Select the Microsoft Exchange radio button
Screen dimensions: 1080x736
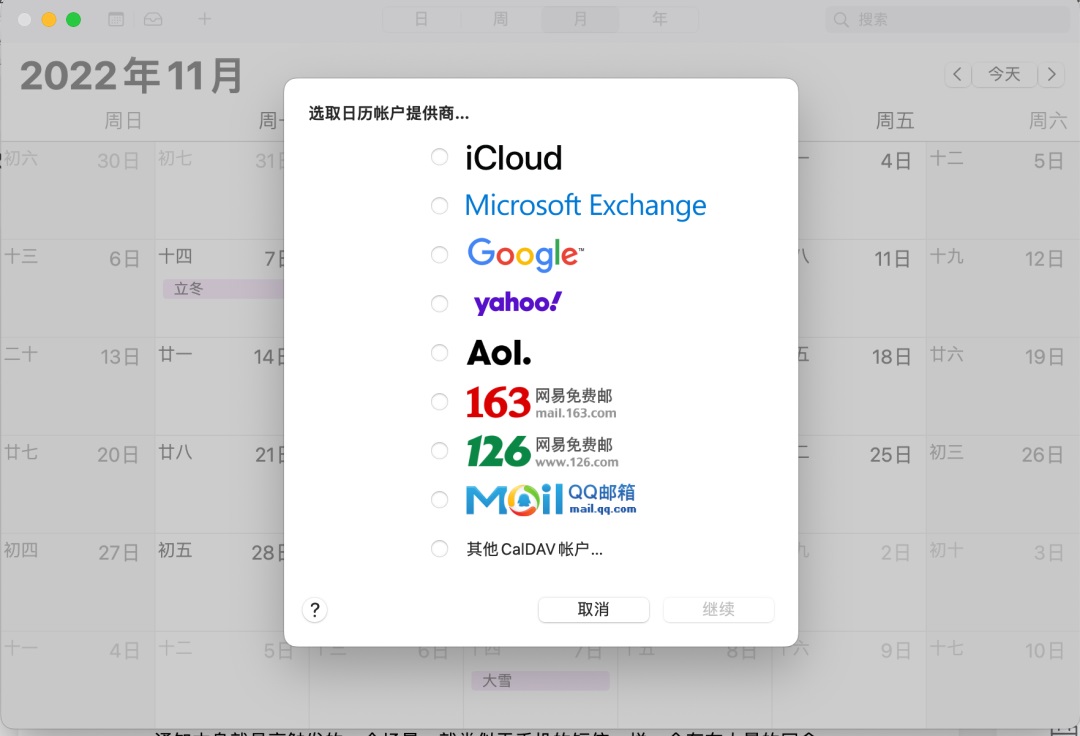(x=439, y=205)
